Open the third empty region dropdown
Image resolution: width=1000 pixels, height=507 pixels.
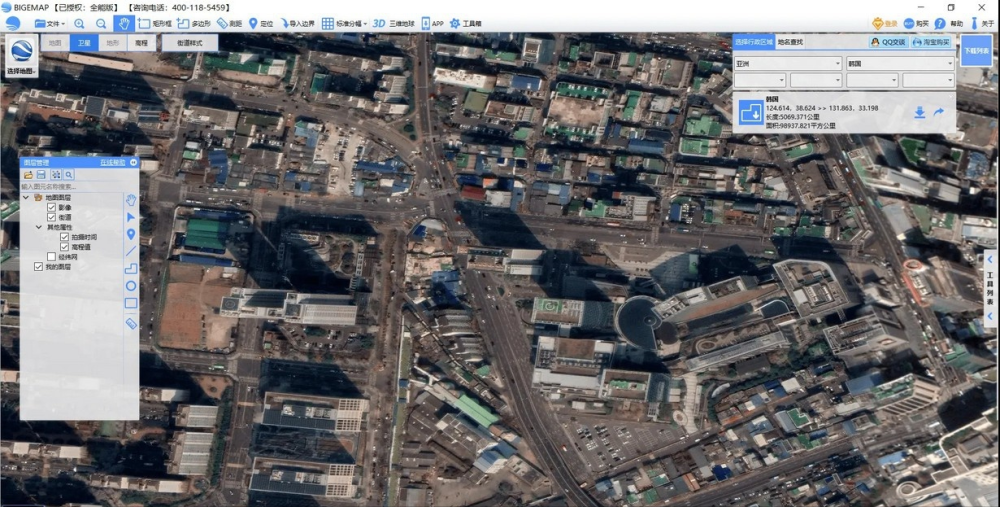[x=872, y=80]
